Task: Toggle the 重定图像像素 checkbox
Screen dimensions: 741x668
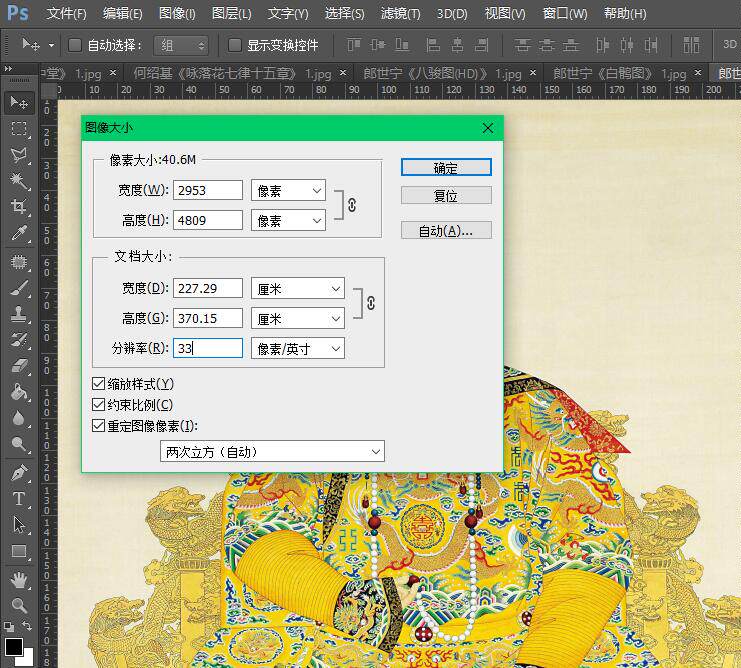Action: (98, 426)
